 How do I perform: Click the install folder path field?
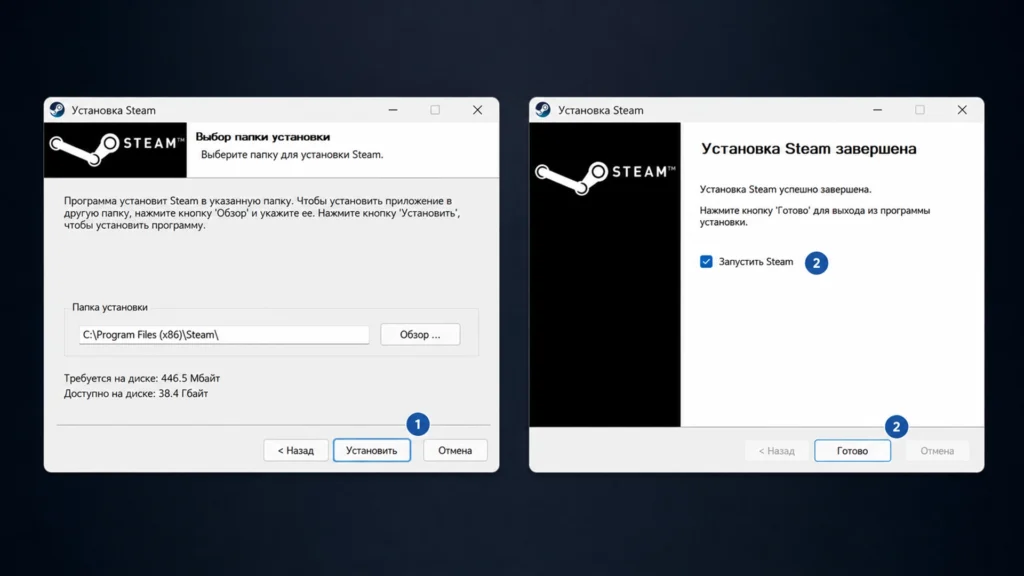point(224,334)
